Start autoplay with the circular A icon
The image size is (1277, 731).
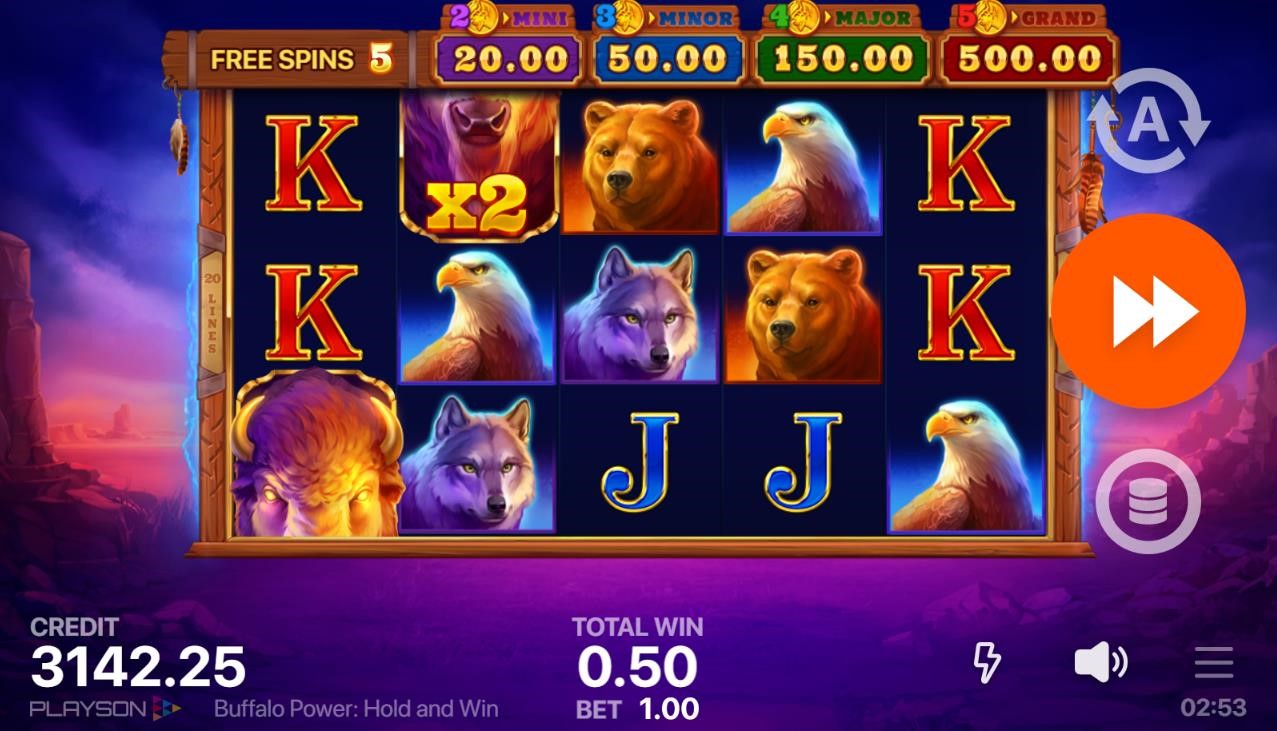pyautogui.click(x=1148, y=121)
